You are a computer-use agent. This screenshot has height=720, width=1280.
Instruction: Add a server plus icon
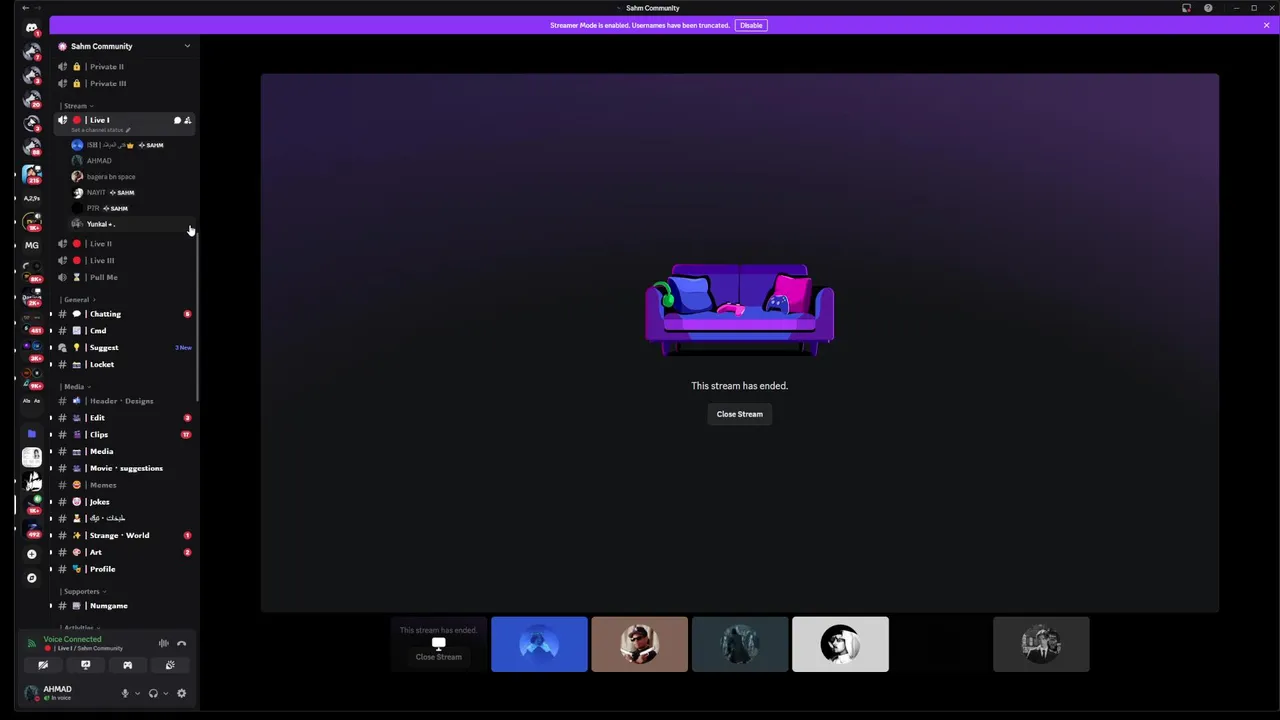pyautogui.click(x=32, y=554)
